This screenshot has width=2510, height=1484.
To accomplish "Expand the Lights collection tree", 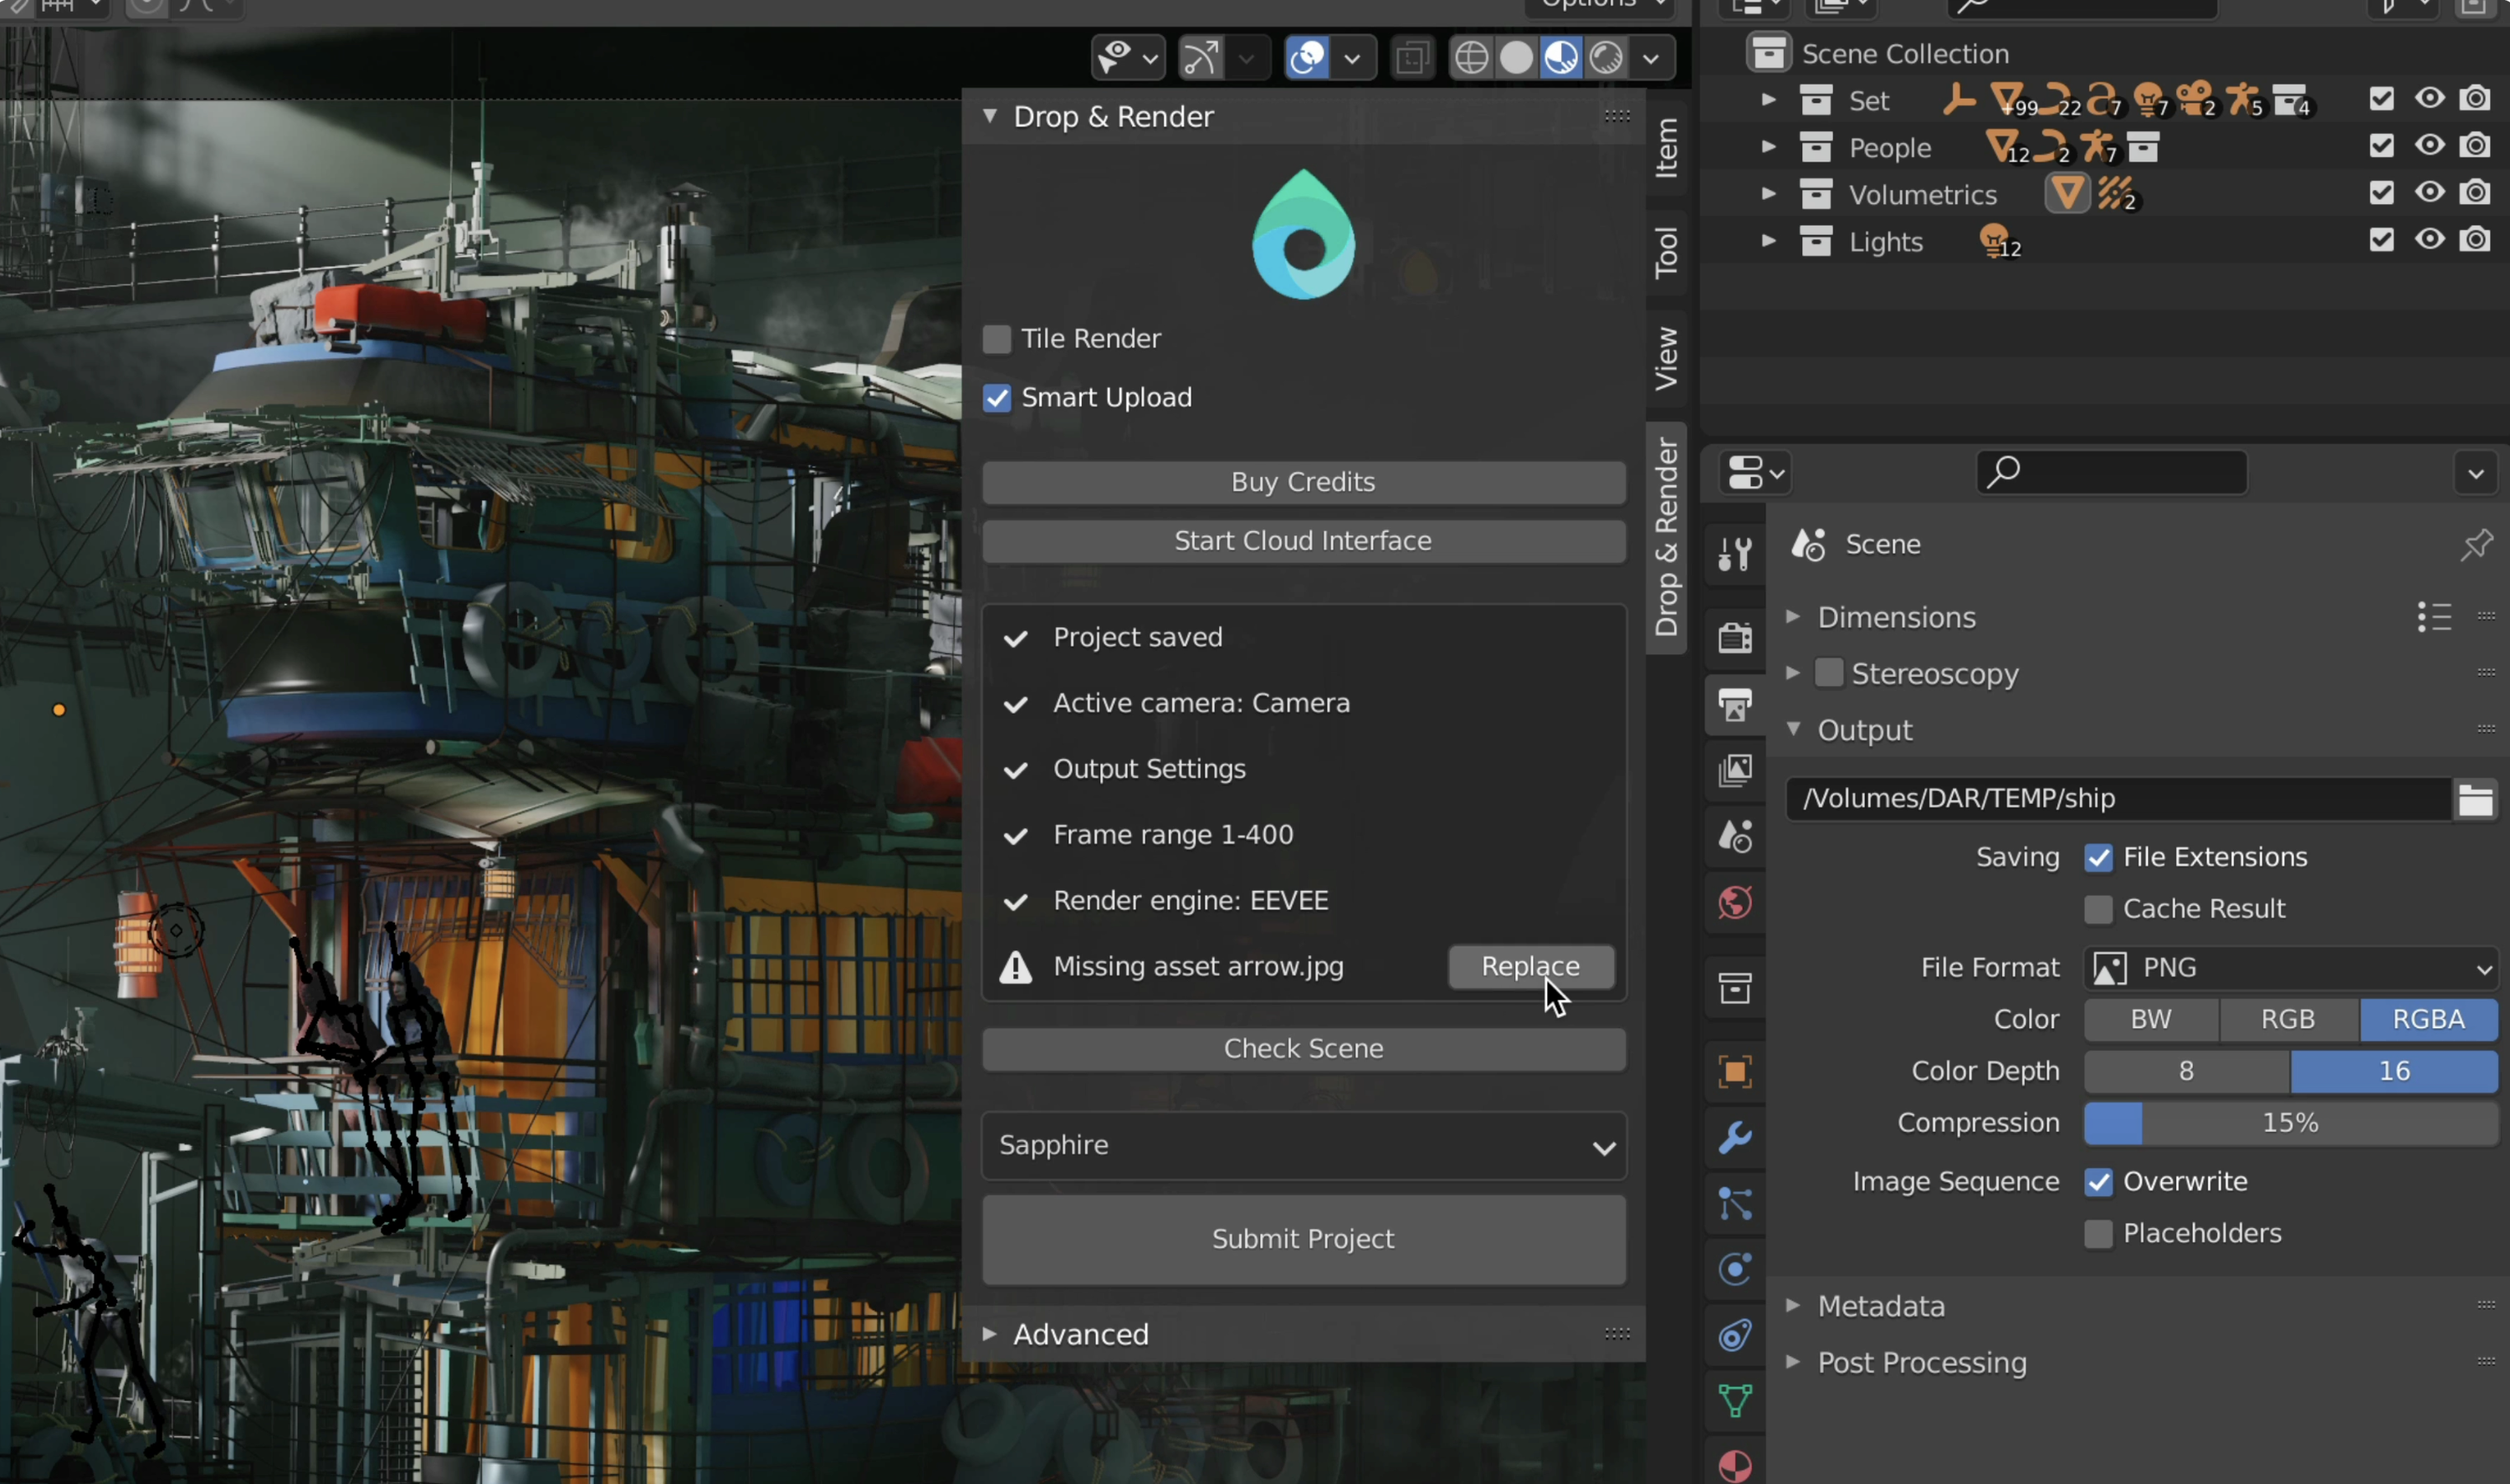I will [x=1768, y=241].
